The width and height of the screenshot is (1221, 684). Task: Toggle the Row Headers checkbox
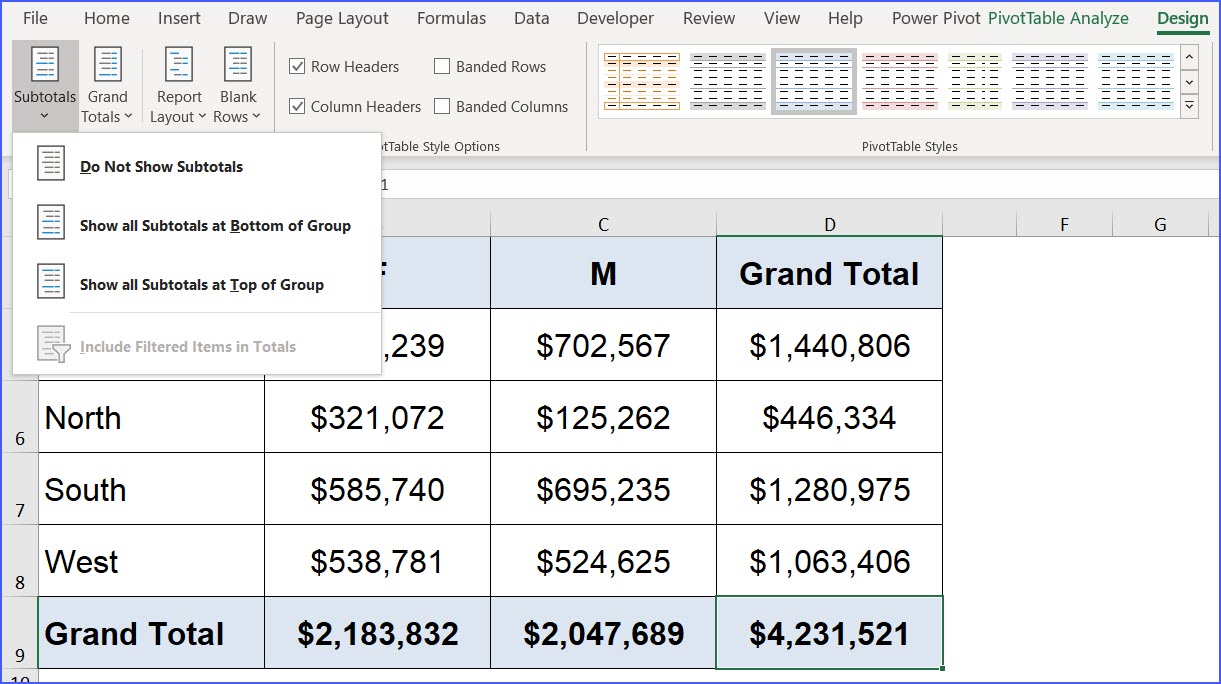297,66
